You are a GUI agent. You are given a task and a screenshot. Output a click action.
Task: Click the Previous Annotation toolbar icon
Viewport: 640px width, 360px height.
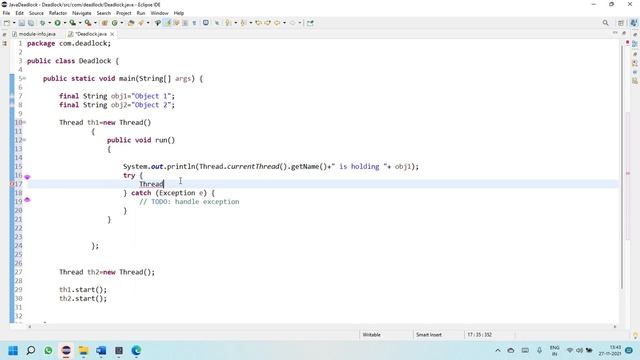point(243,23)
